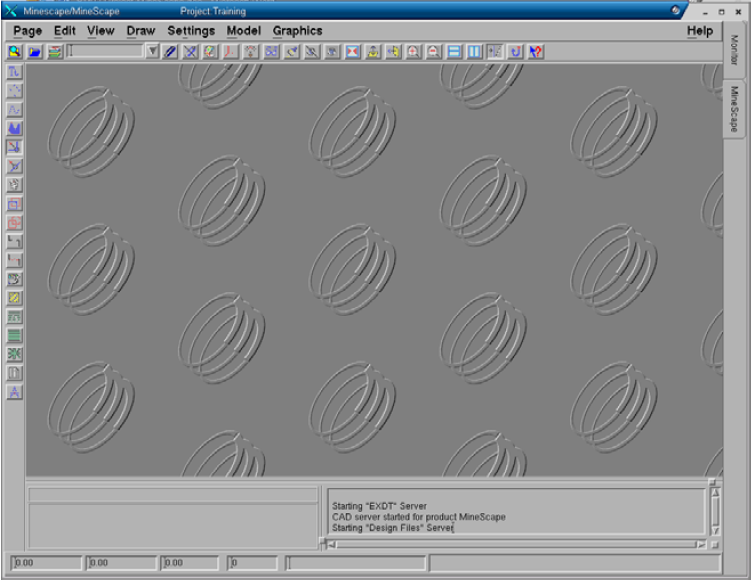Activate the pointer with question mark help icon
The width and height of the screenshot is (752, 581).
tap(536, 51)
